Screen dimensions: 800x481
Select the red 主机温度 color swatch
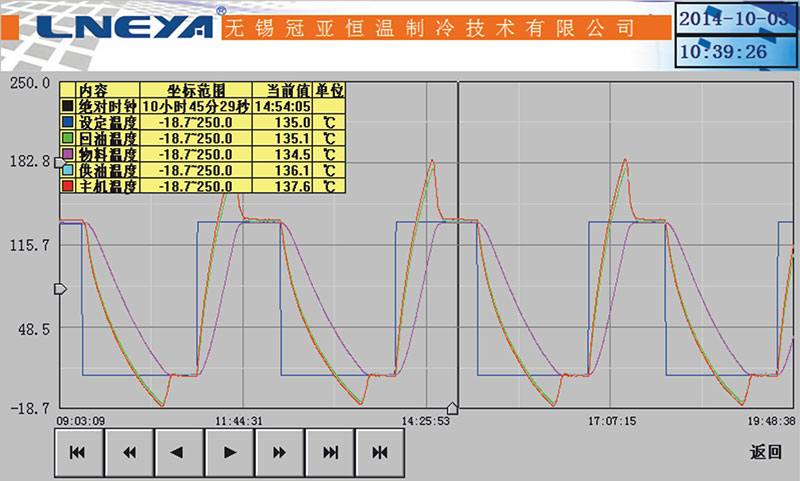coord(68,186)
